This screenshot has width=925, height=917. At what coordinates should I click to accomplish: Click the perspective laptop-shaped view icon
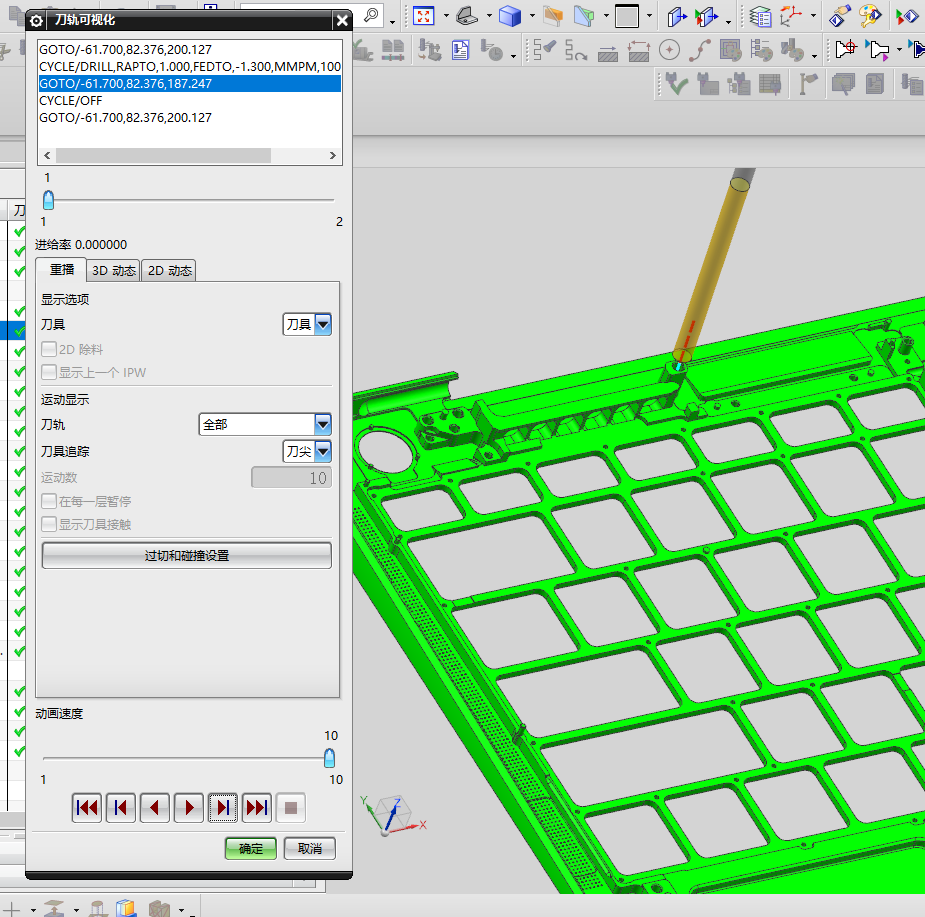point(467,16)
